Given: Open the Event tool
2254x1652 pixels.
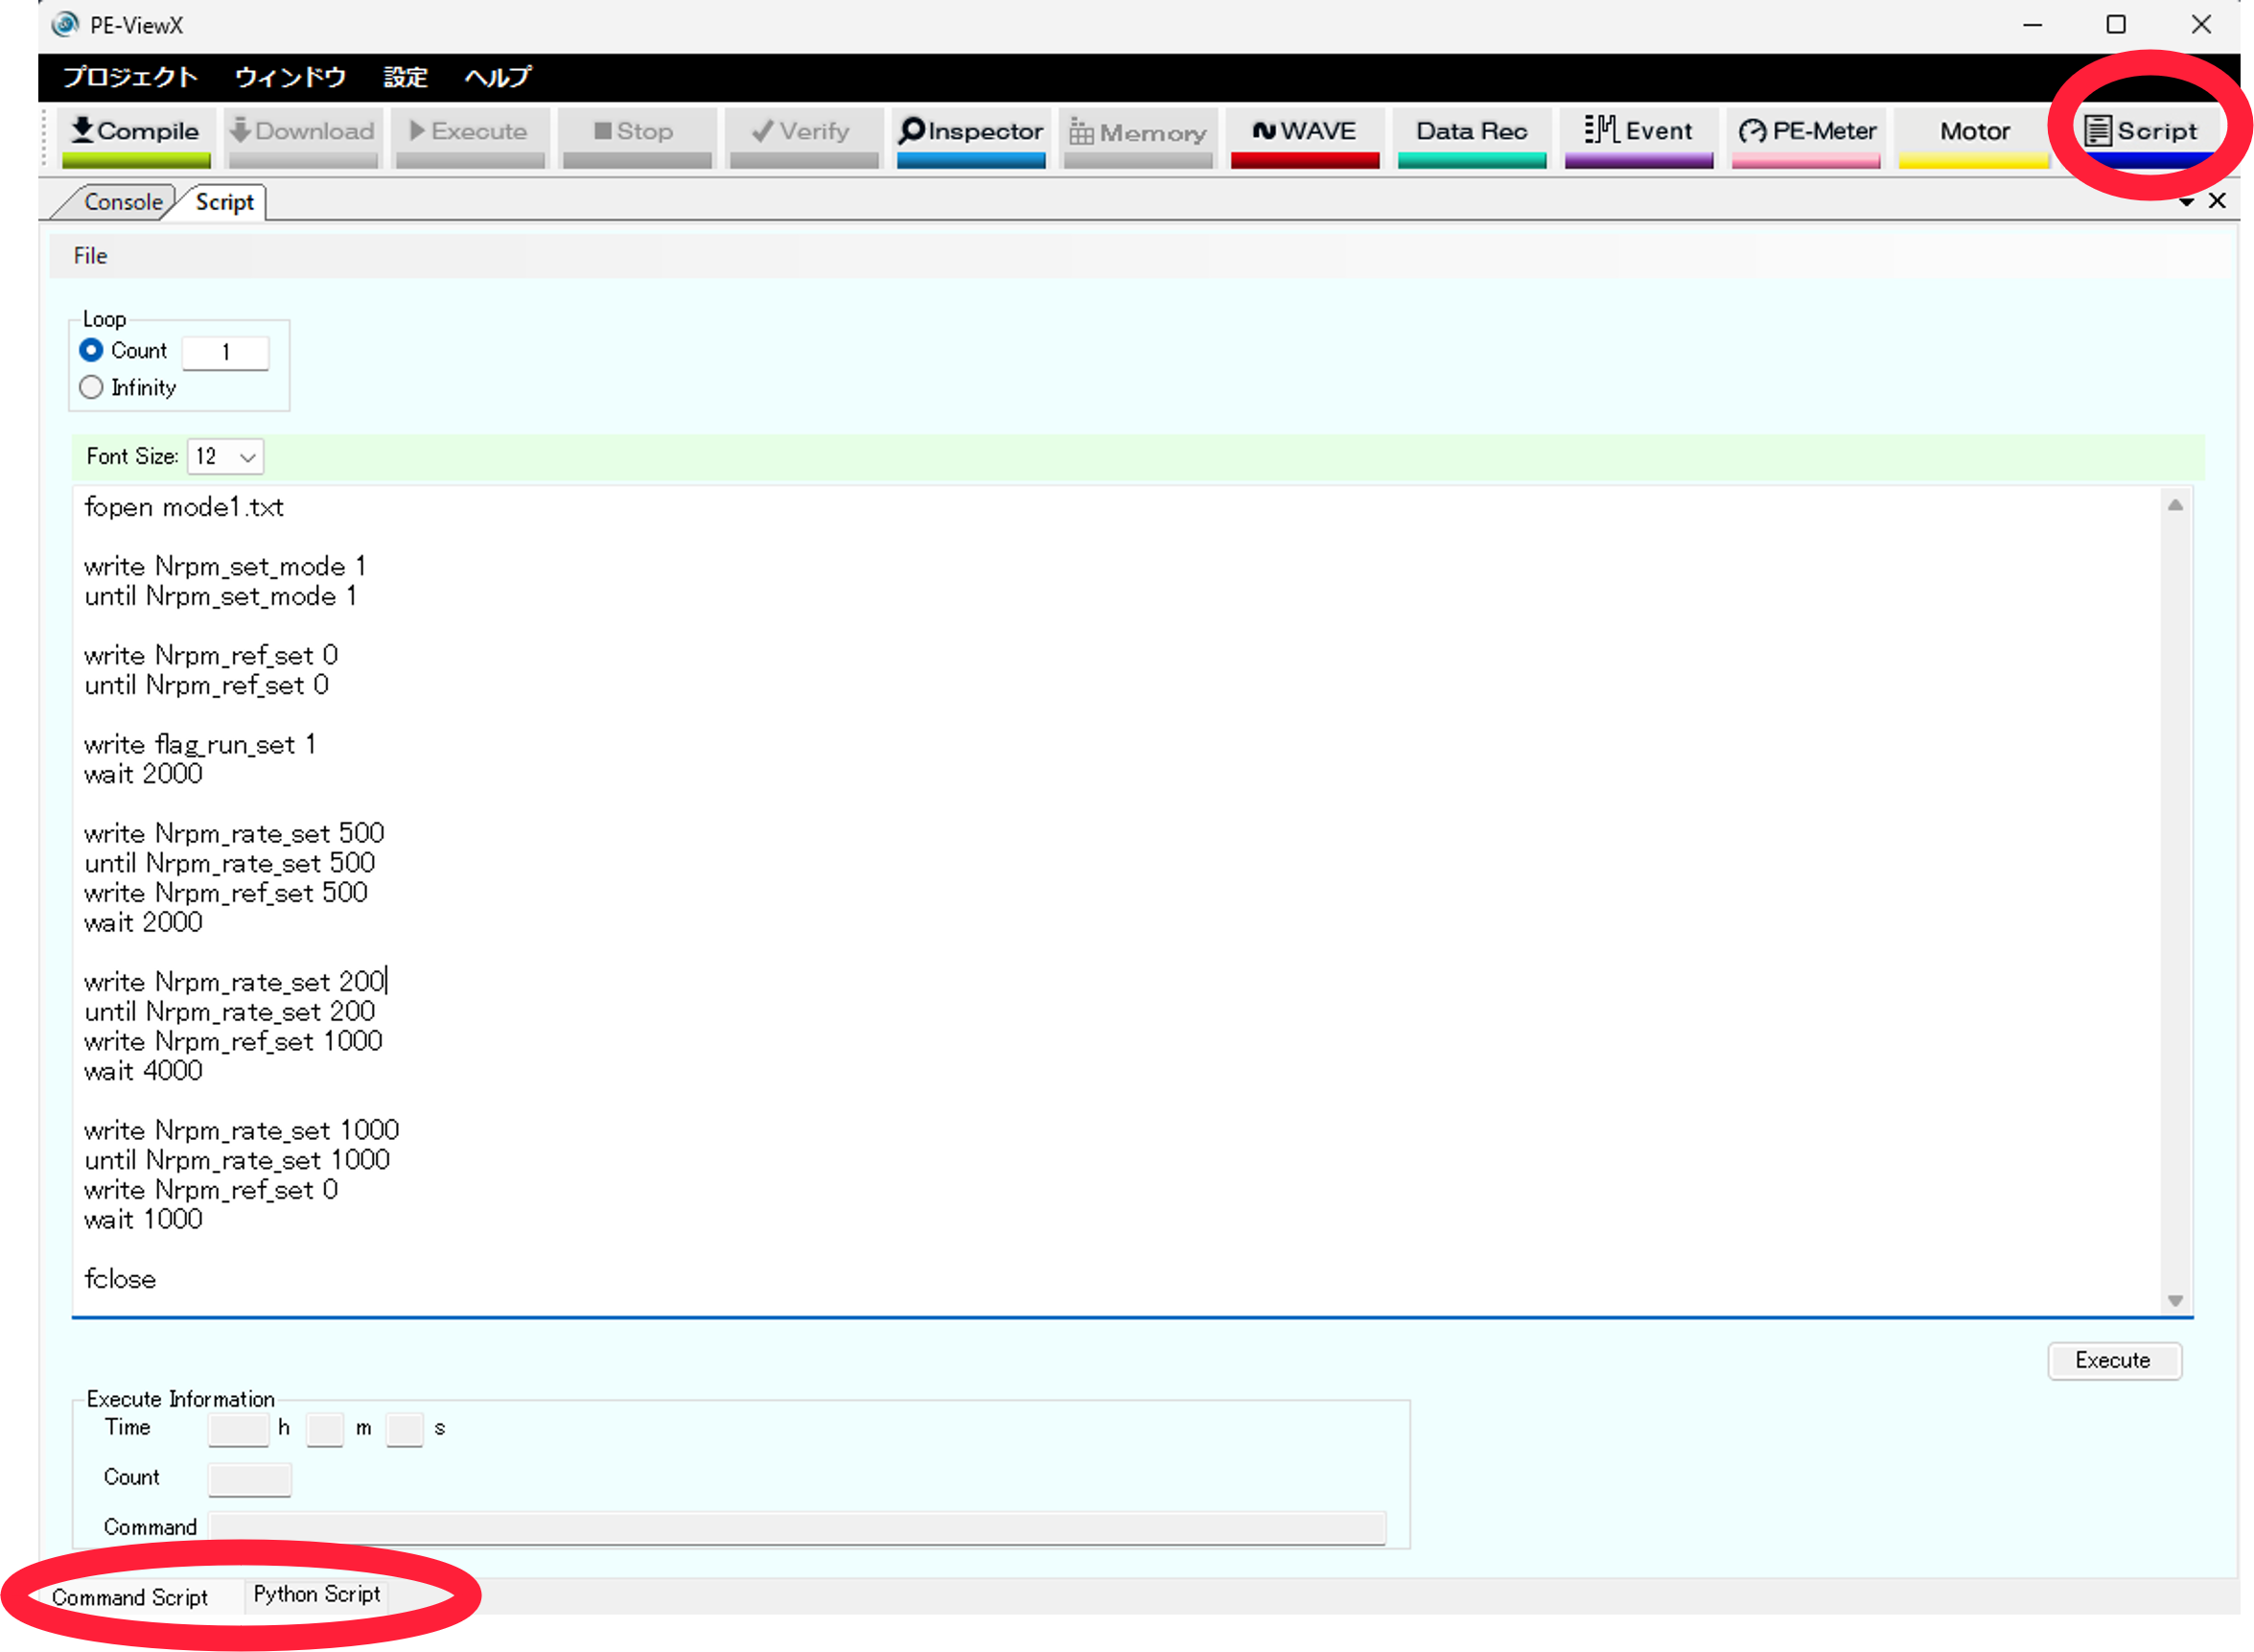Looking at the screenshot, I should pos(1638,132).
